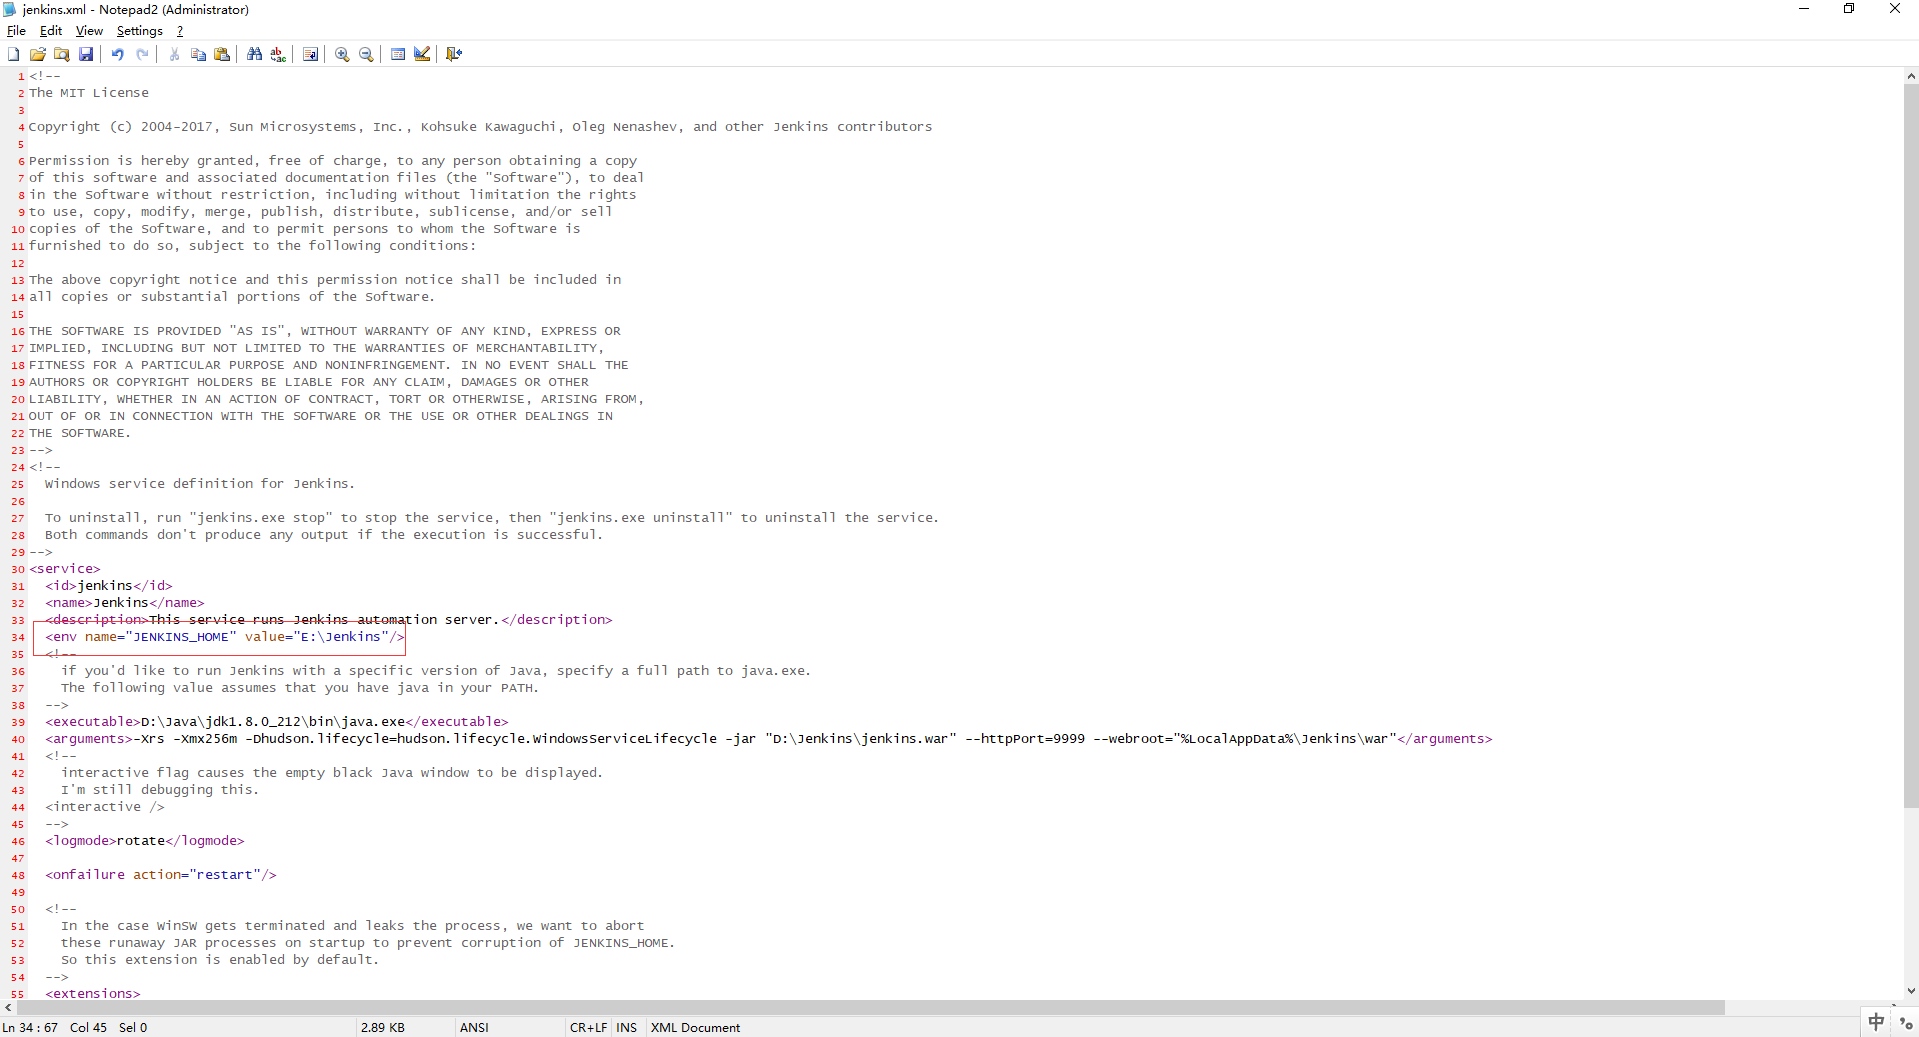This screenshot has width=1919, height=1037.
Task: Save file using the floppy disk icon
Action: point(86,54)
